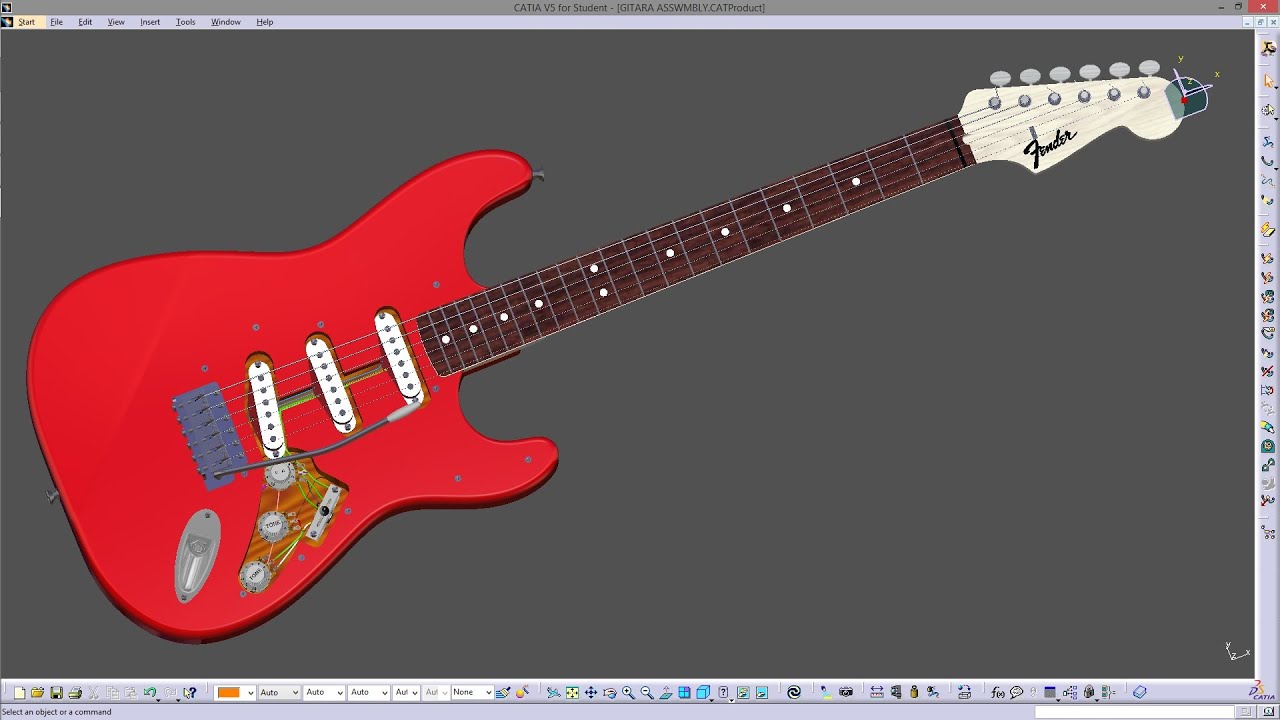Image resolution: width=1280 pixels, height=720 pixels.
Task: Open the third Auto dropdown in graphic properties
Action: pos(369,692)
